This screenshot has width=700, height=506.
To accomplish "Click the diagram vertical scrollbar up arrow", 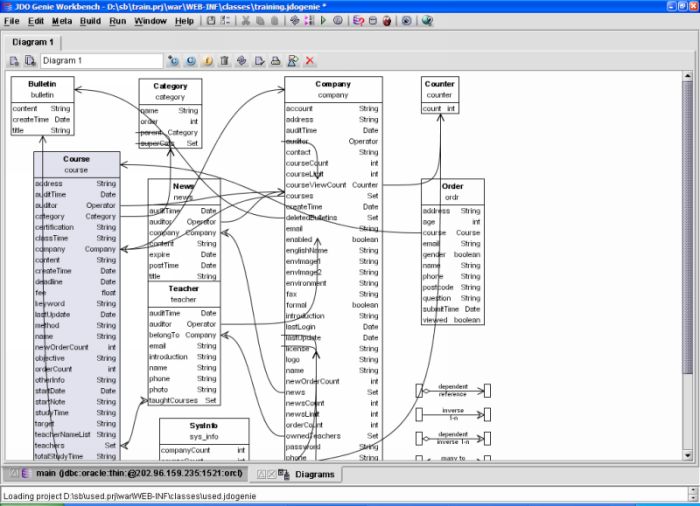I will click(x=688, y=76).
